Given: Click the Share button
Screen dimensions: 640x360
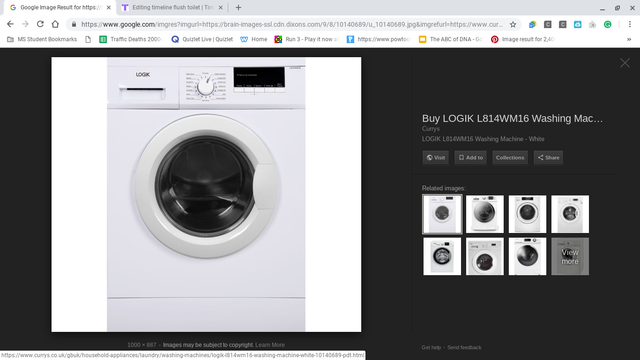Looking at the screenshot, I should click(548, 158).
